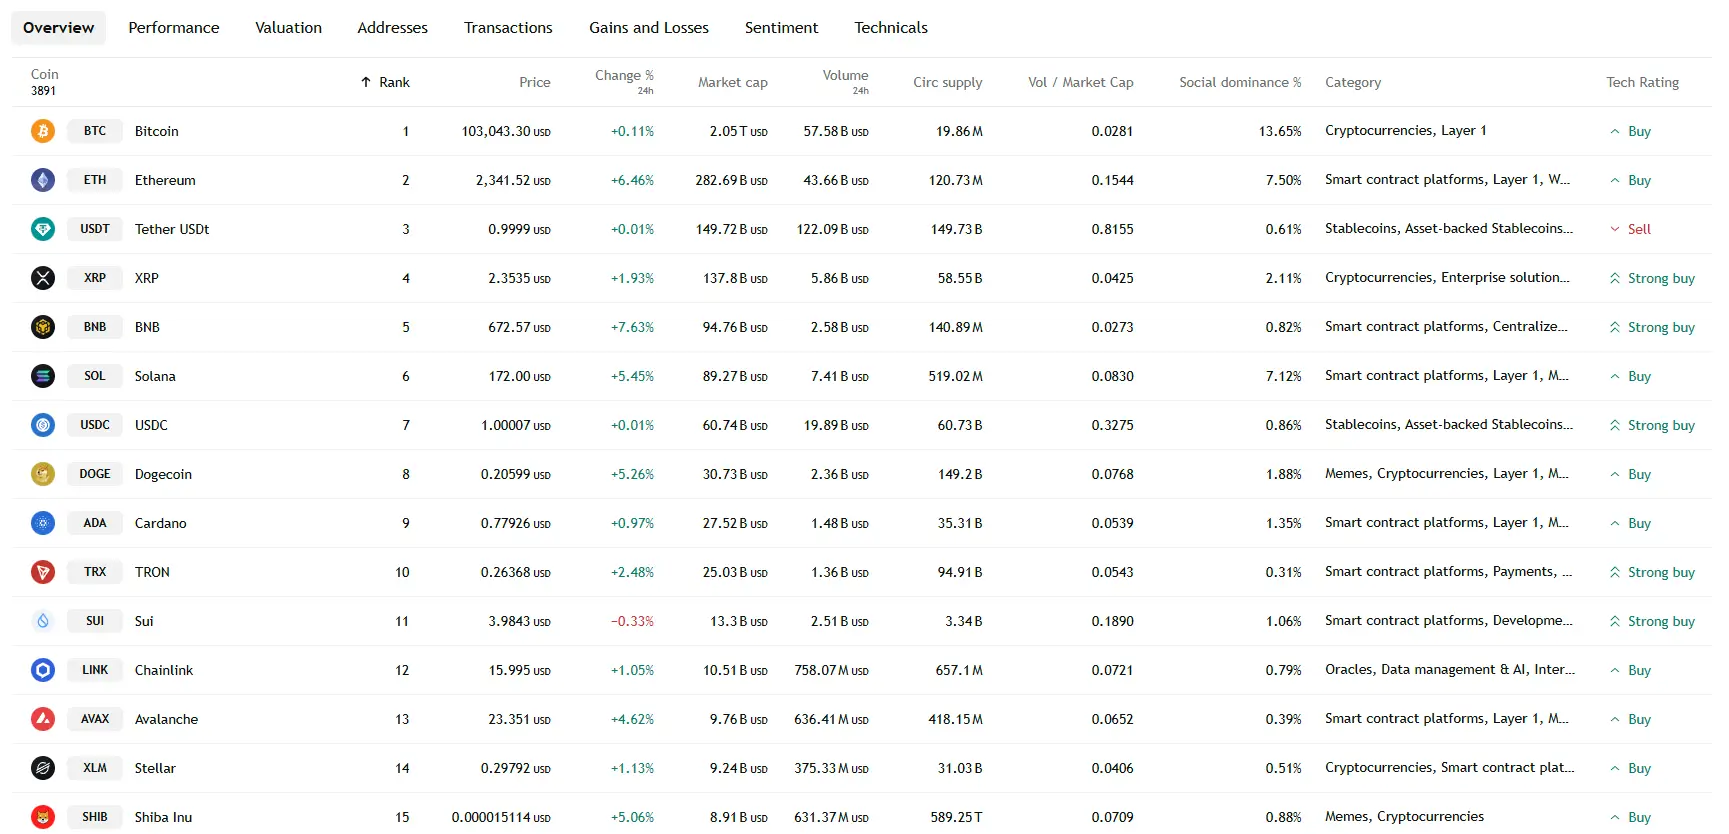Click Ethereum market cap 282.69 B
This screenshot has width=1729, height=834.
click(732, 180)
